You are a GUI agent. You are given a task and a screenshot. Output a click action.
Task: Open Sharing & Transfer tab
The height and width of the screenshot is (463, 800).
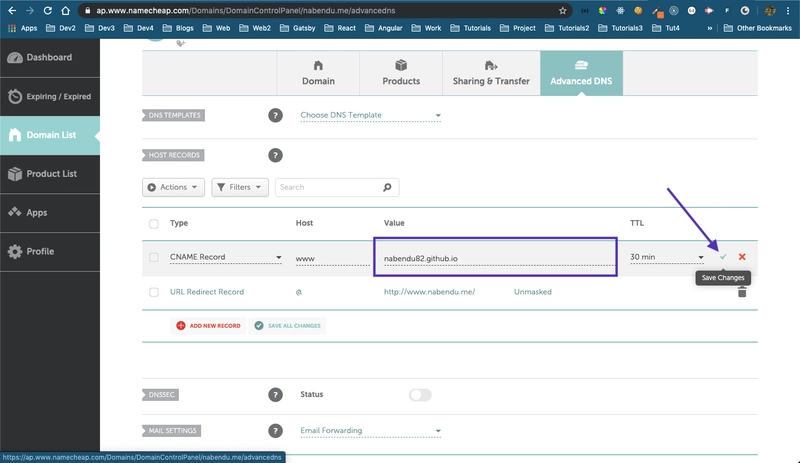click(x=491, y=73)
